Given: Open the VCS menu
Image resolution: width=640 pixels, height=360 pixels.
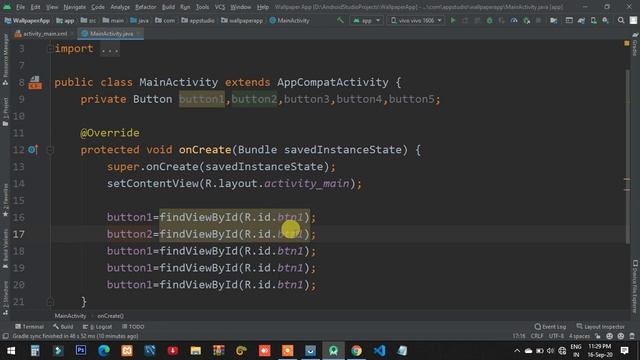Looking at the screenshot, I should (x=220, y=7).
